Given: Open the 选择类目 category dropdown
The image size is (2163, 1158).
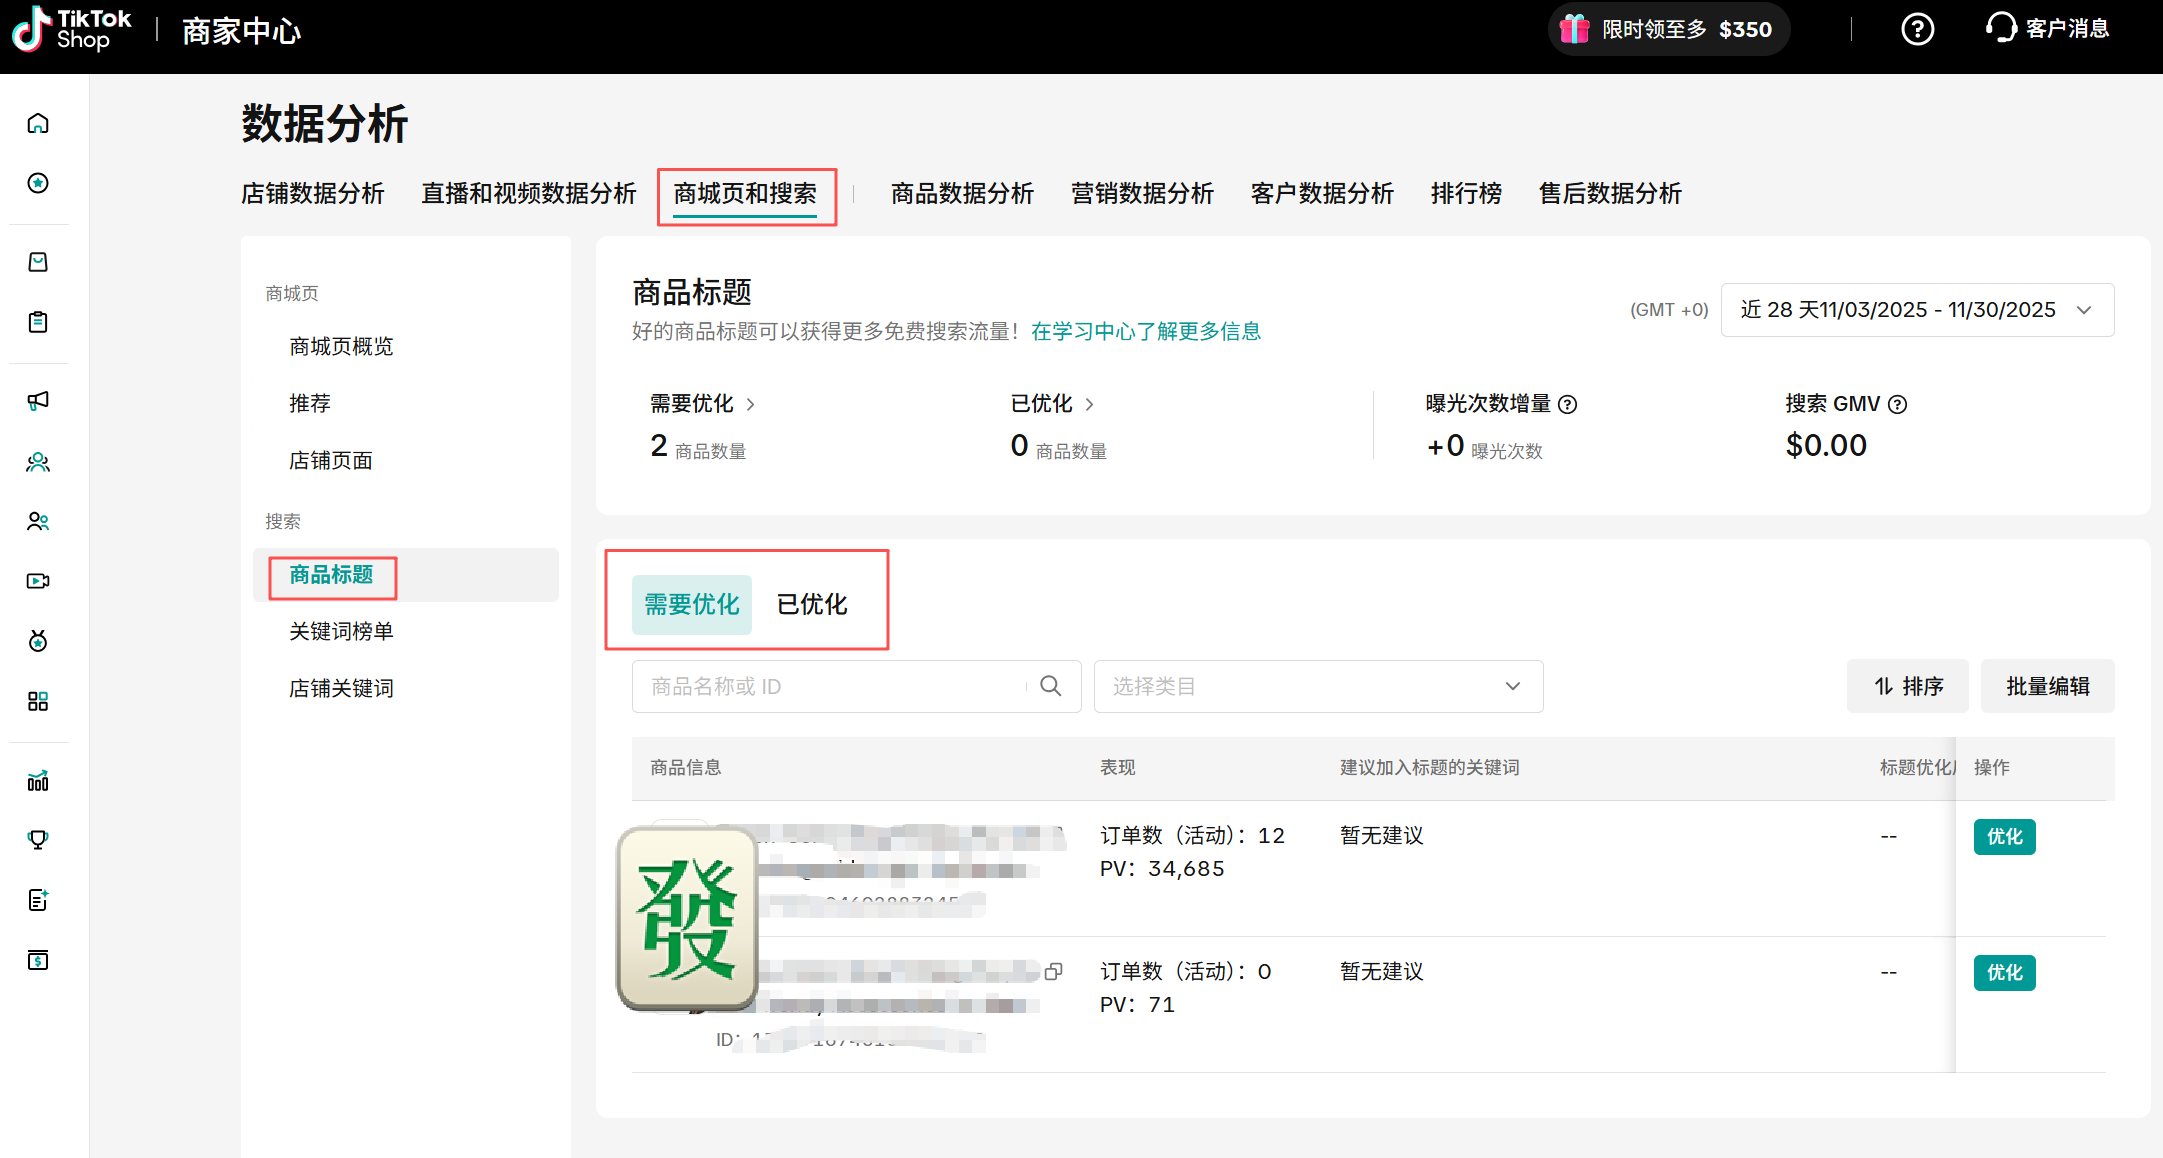Looking at the screenshot, I should coord(1318,686).
